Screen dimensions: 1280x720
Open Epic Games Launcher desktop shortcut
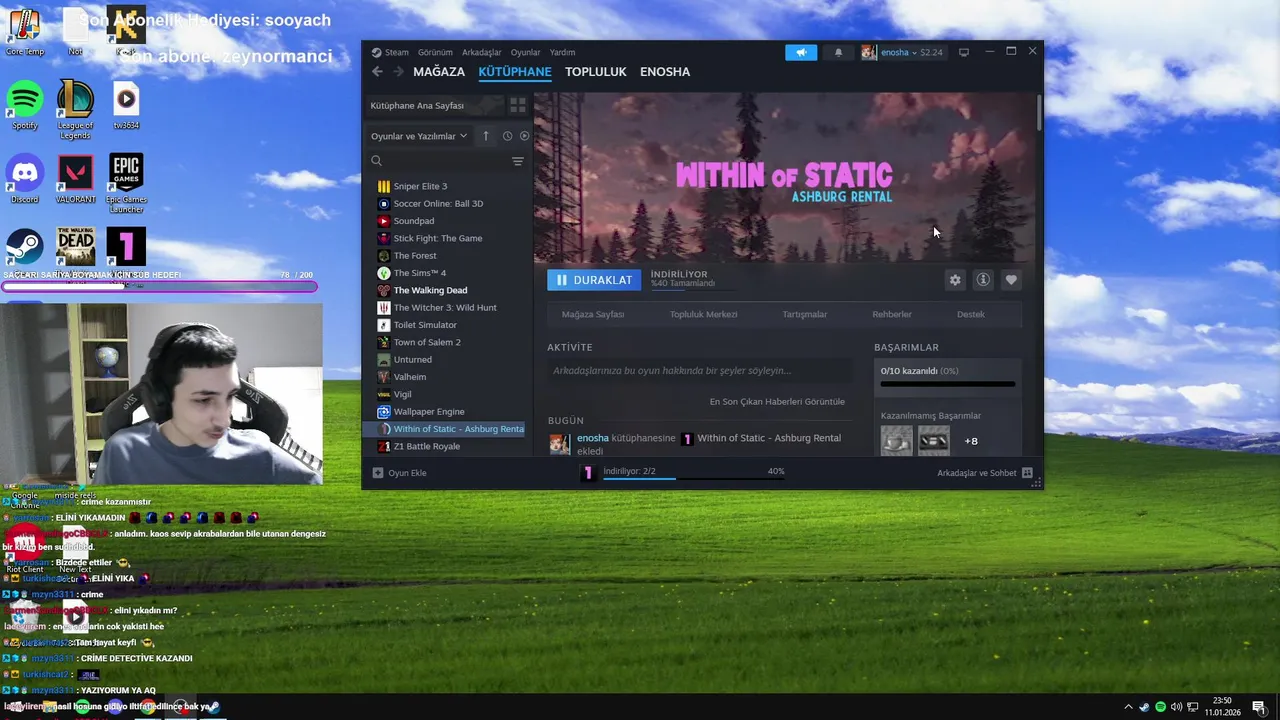[126, 184]
